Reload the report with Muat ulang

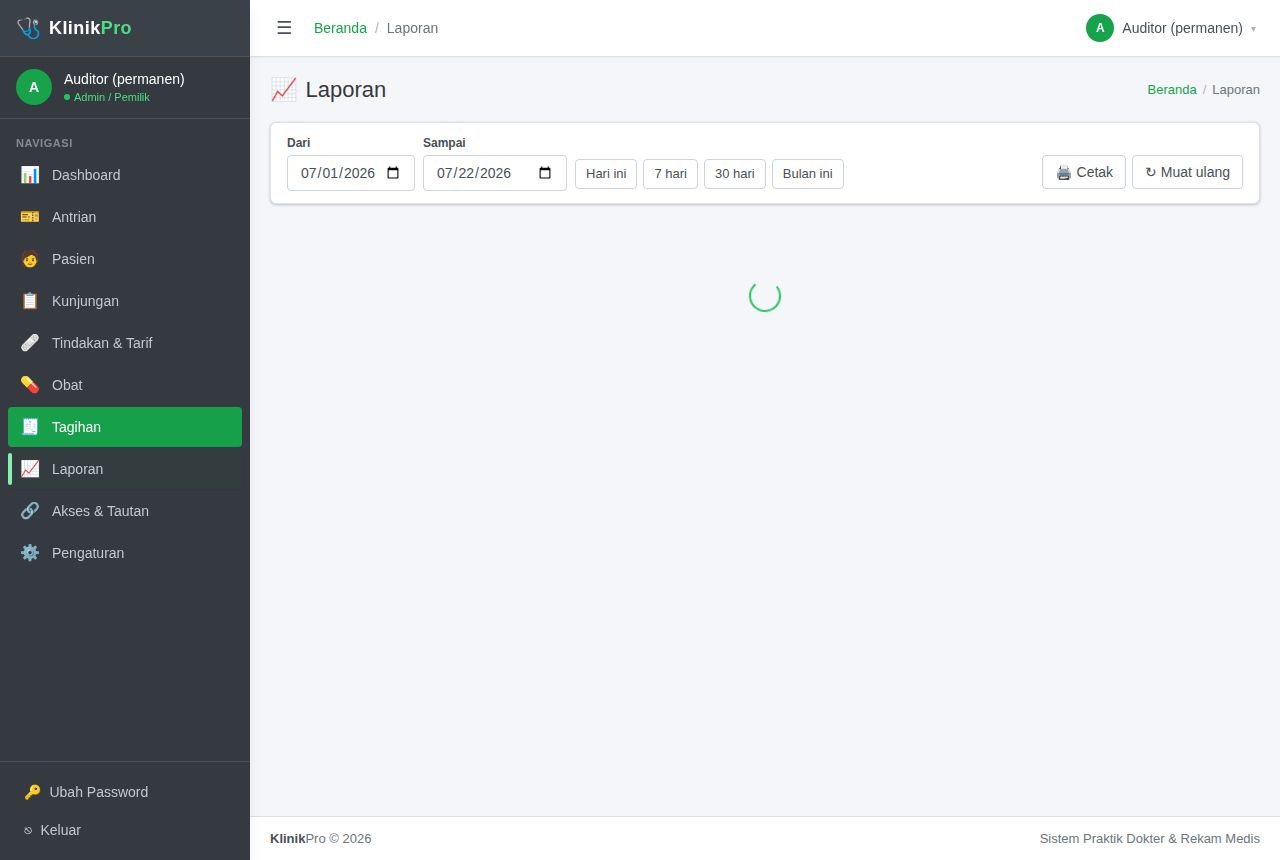[1187, 172]
